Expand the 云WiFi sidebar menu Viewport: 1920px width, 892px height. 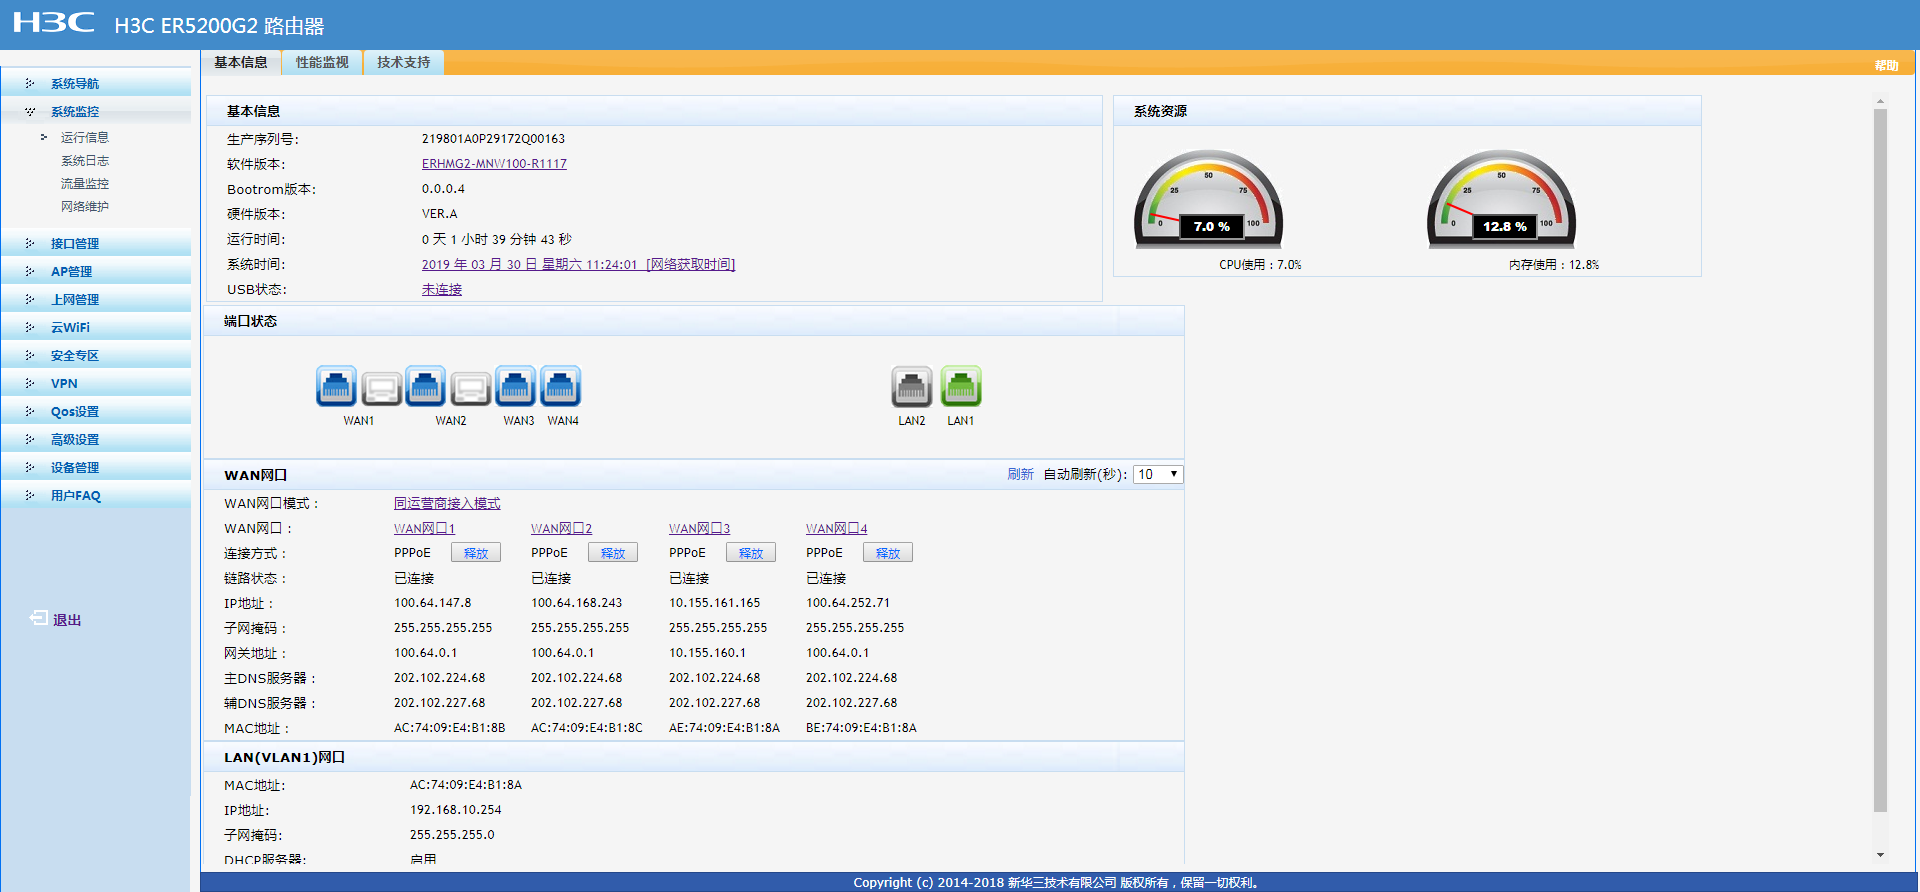coord(96,327)
